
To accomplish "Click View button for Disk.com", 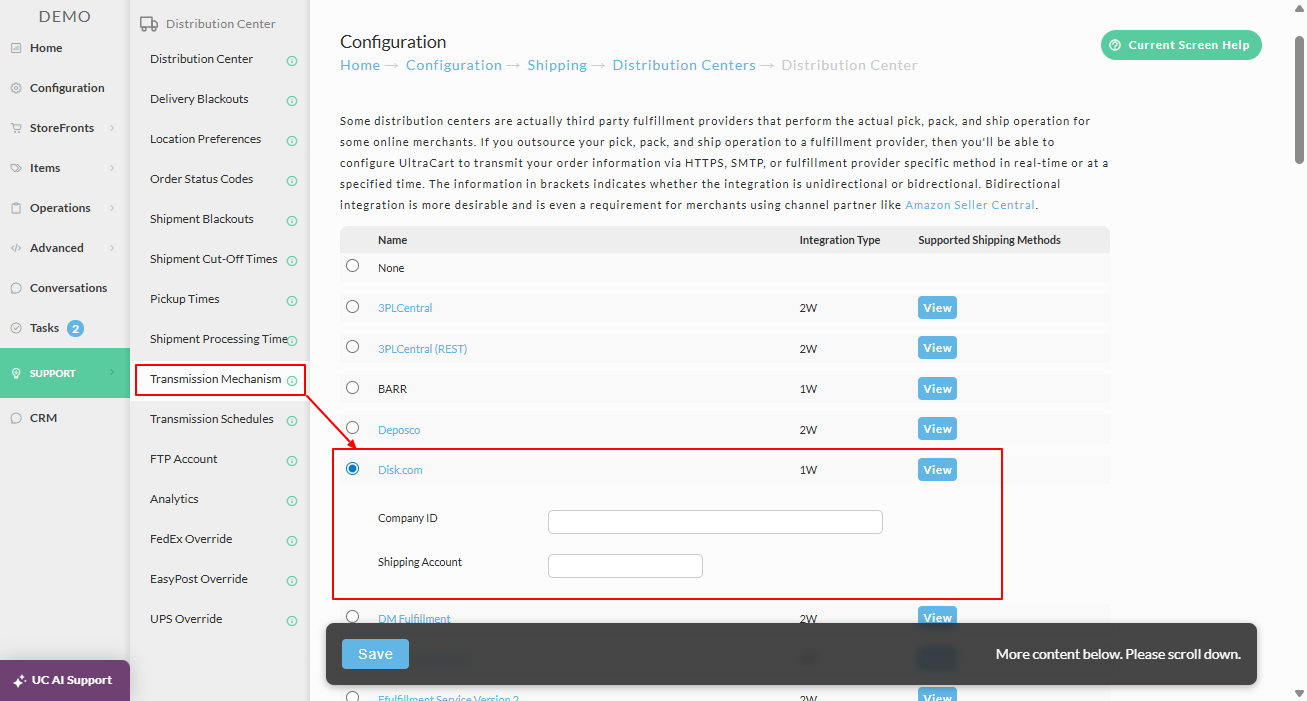I will [x=937, y=469].
